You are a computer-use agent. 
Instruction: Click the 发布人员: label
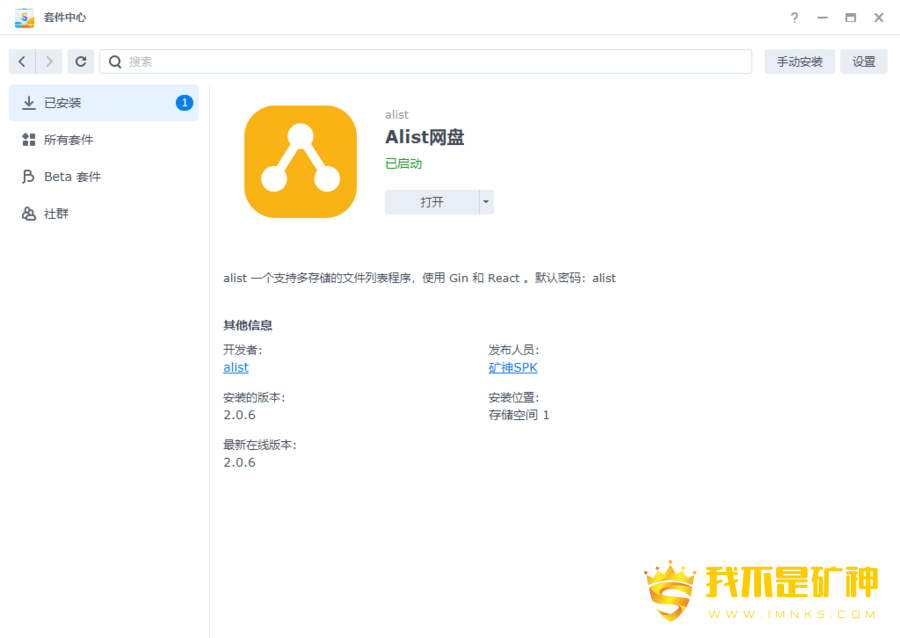[514, 350]
